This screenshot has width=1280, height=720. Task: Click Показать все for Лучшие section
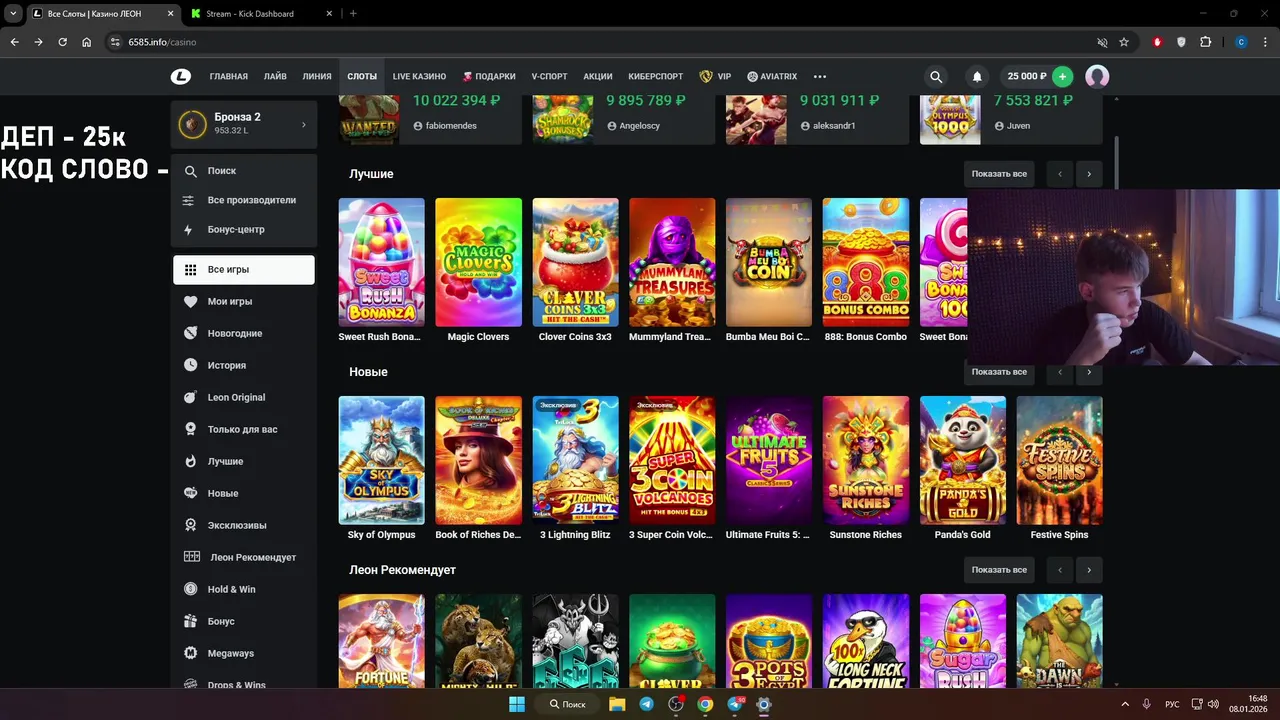pyautogui.click(x=999, y=174)
